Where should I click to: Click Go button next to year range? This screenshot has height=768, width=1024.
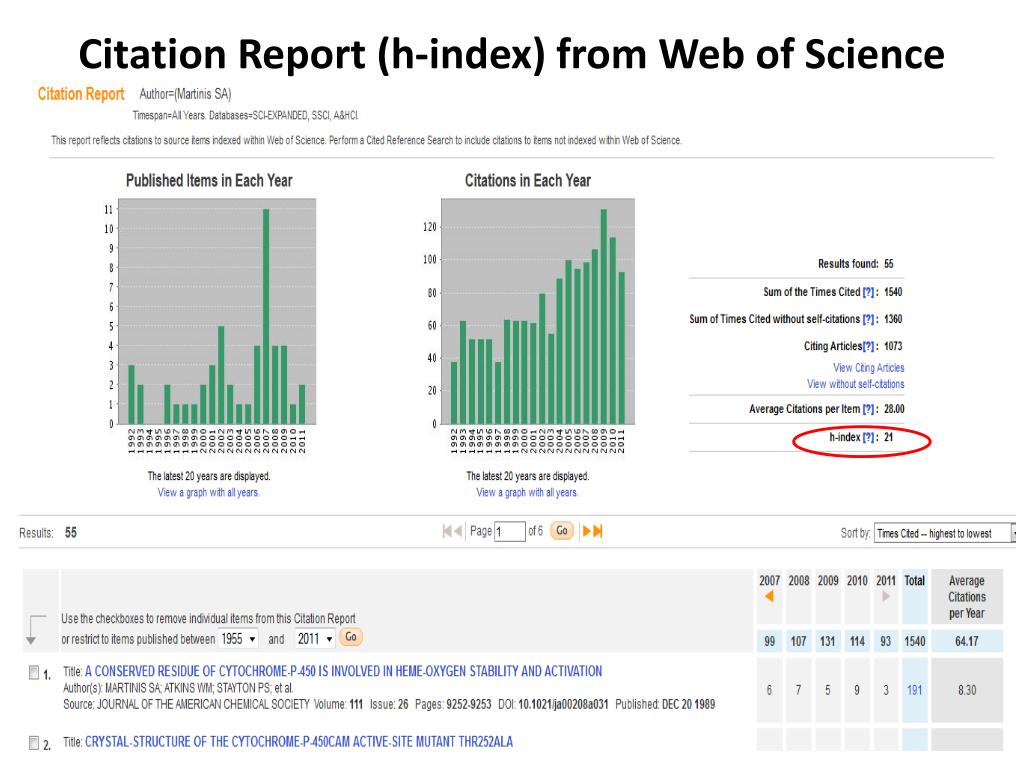click(351, 637)
